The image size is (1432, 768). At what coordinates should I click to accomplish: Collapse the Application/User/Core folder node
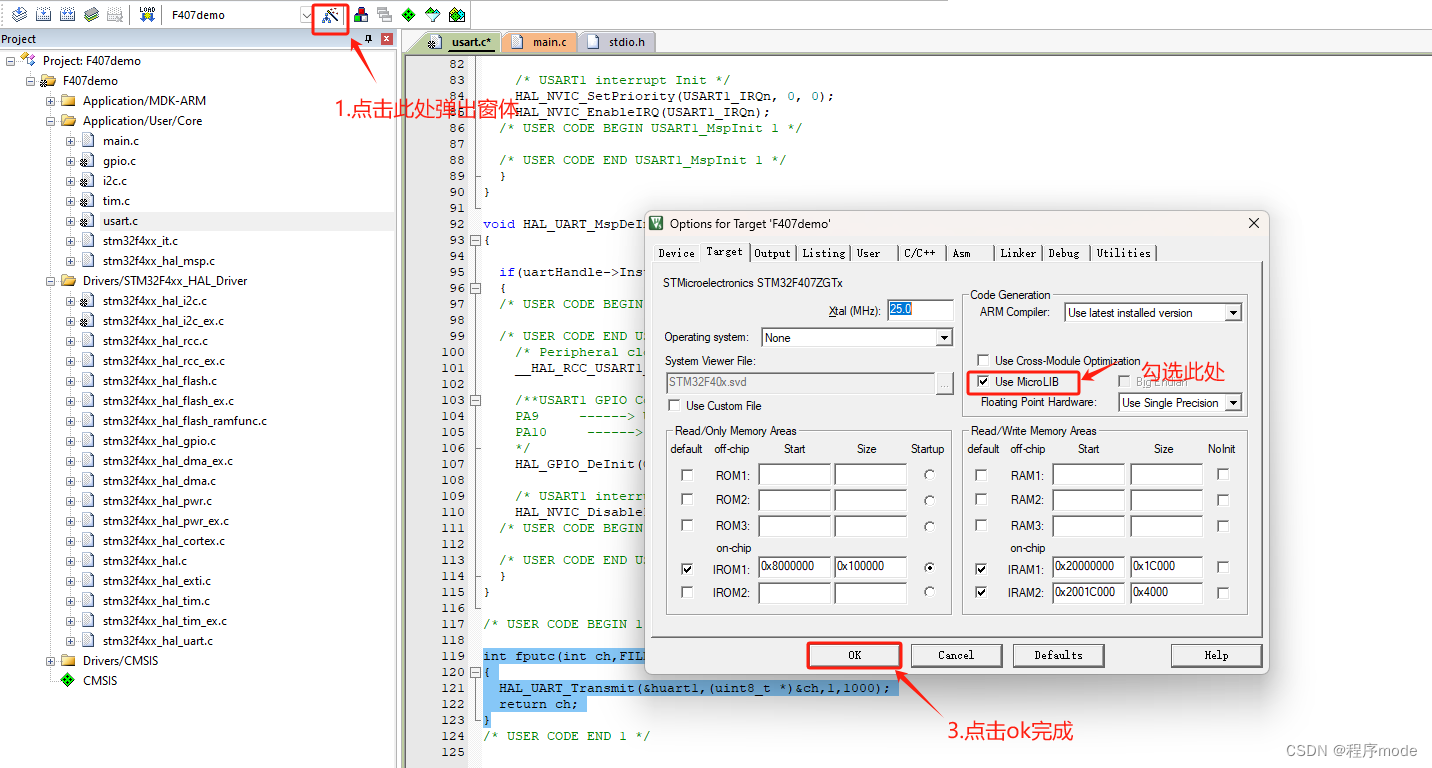click(50, 121)
